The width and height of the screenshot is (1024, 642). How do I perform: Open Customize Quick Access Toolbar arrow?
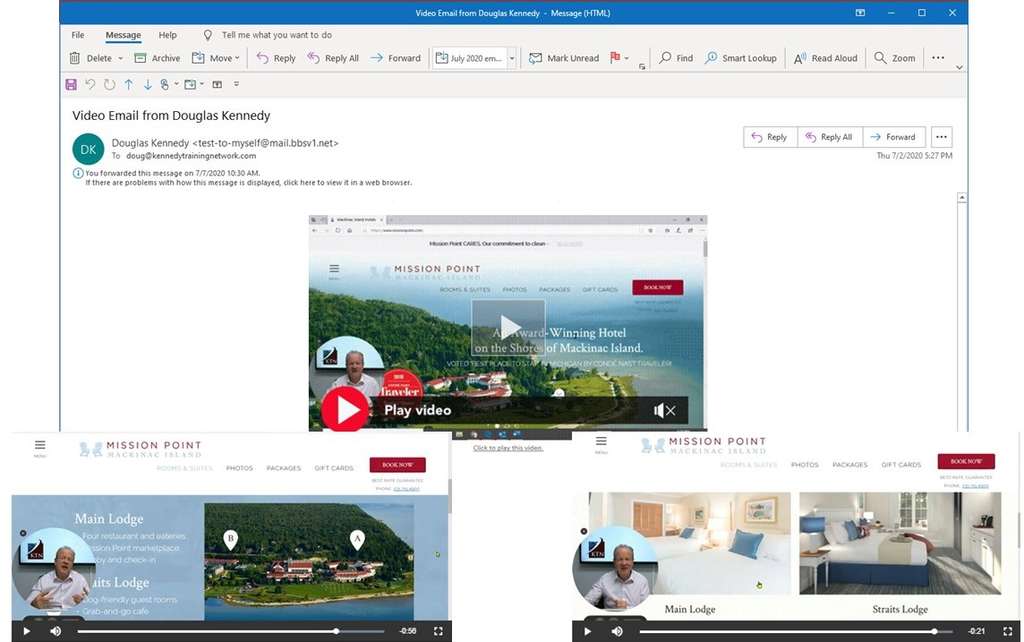(x=236, y=84)
